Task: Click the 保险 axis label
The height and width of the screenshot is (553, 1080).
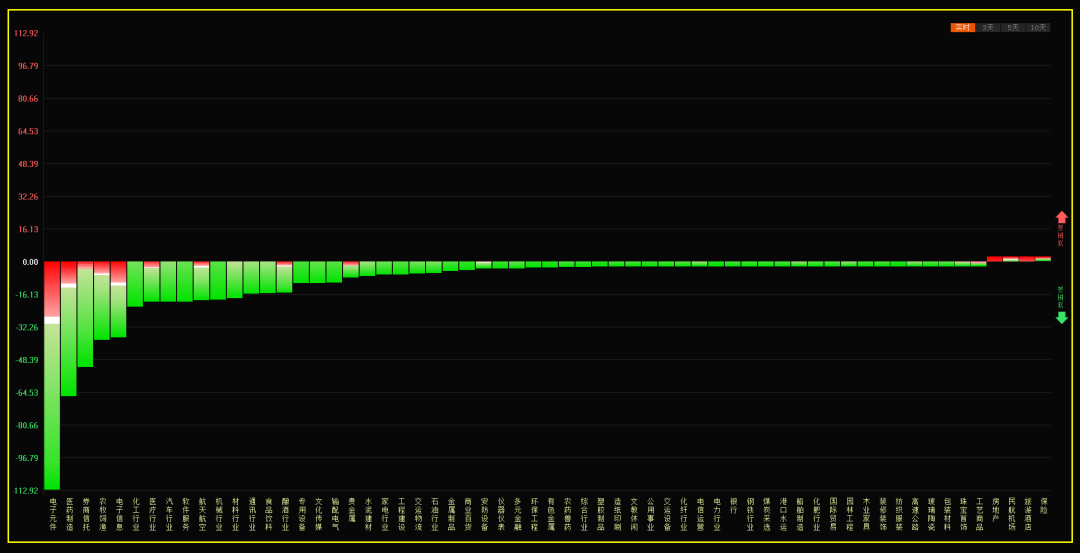Action: (x=1044, y=507)
